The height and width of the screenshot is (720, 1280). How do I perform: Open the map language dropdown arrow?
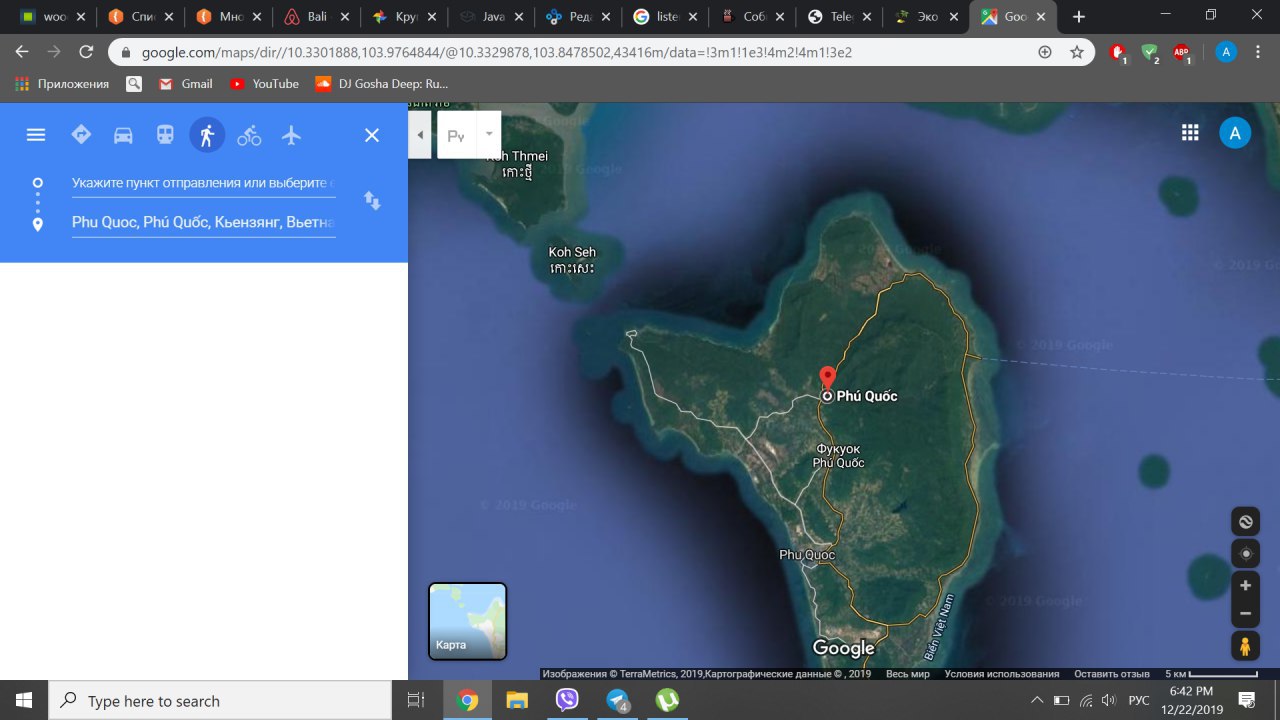(x=489, y=135)
